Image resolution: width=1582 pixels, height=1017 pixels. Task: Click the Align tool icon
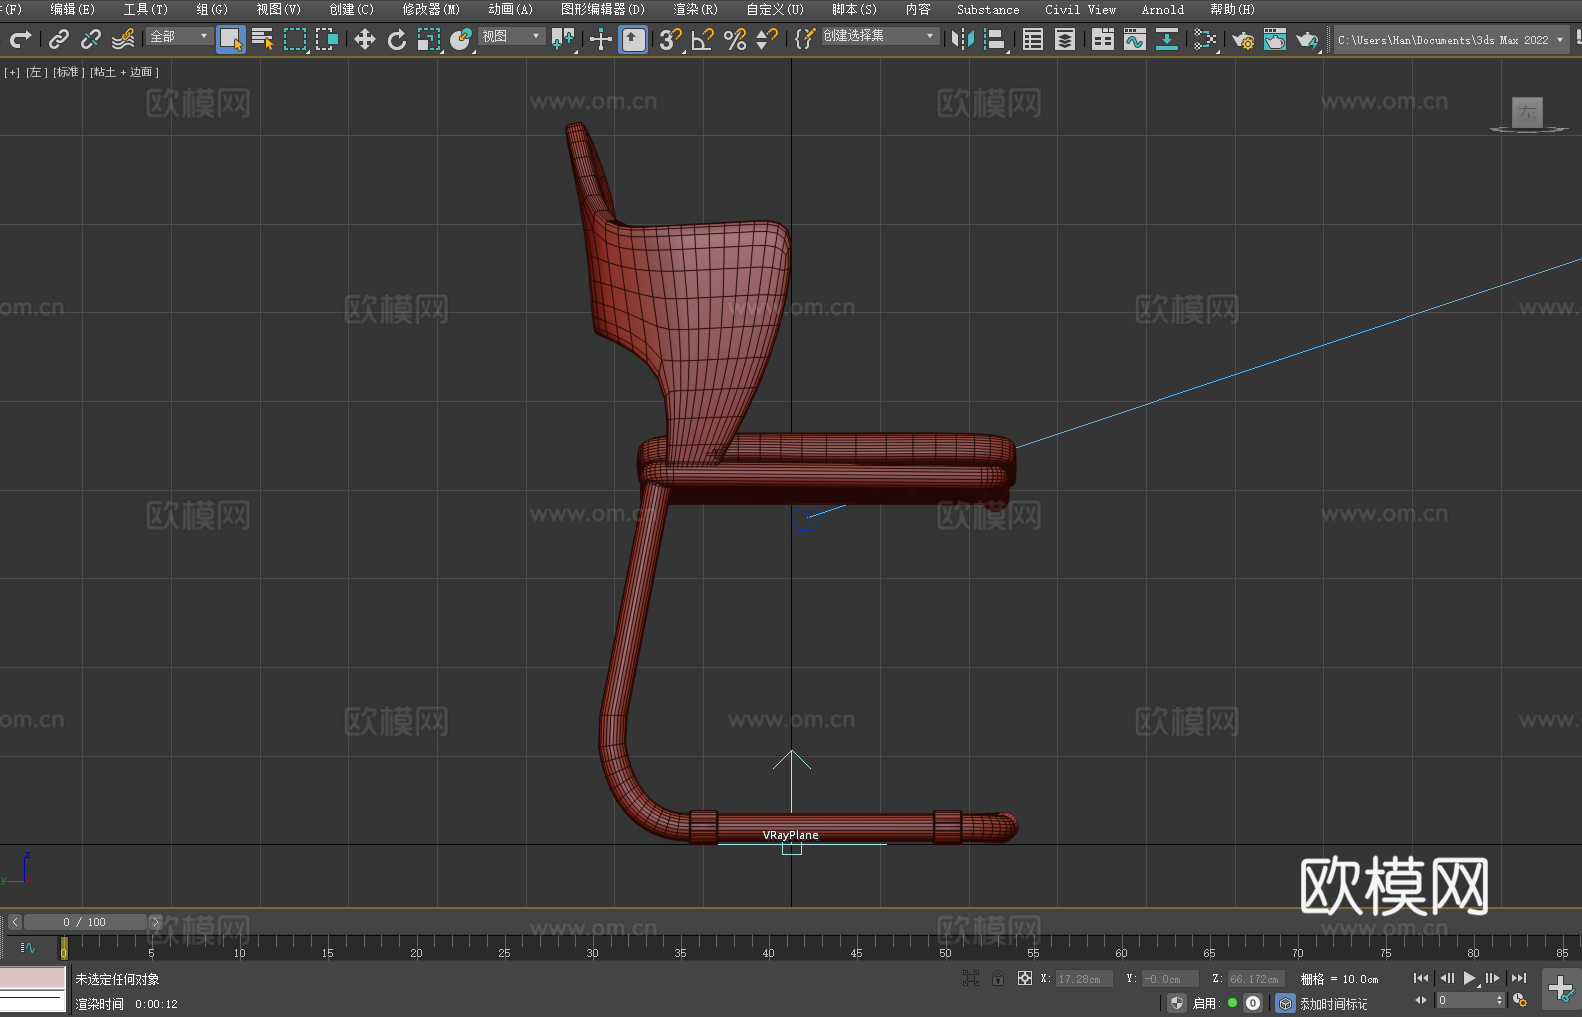point(995,39)
